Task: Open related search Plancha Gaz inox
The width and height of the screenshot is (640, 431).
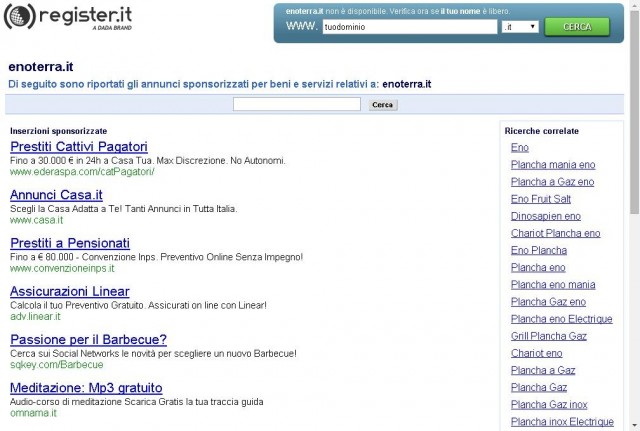Action: [x=549, y=404]
